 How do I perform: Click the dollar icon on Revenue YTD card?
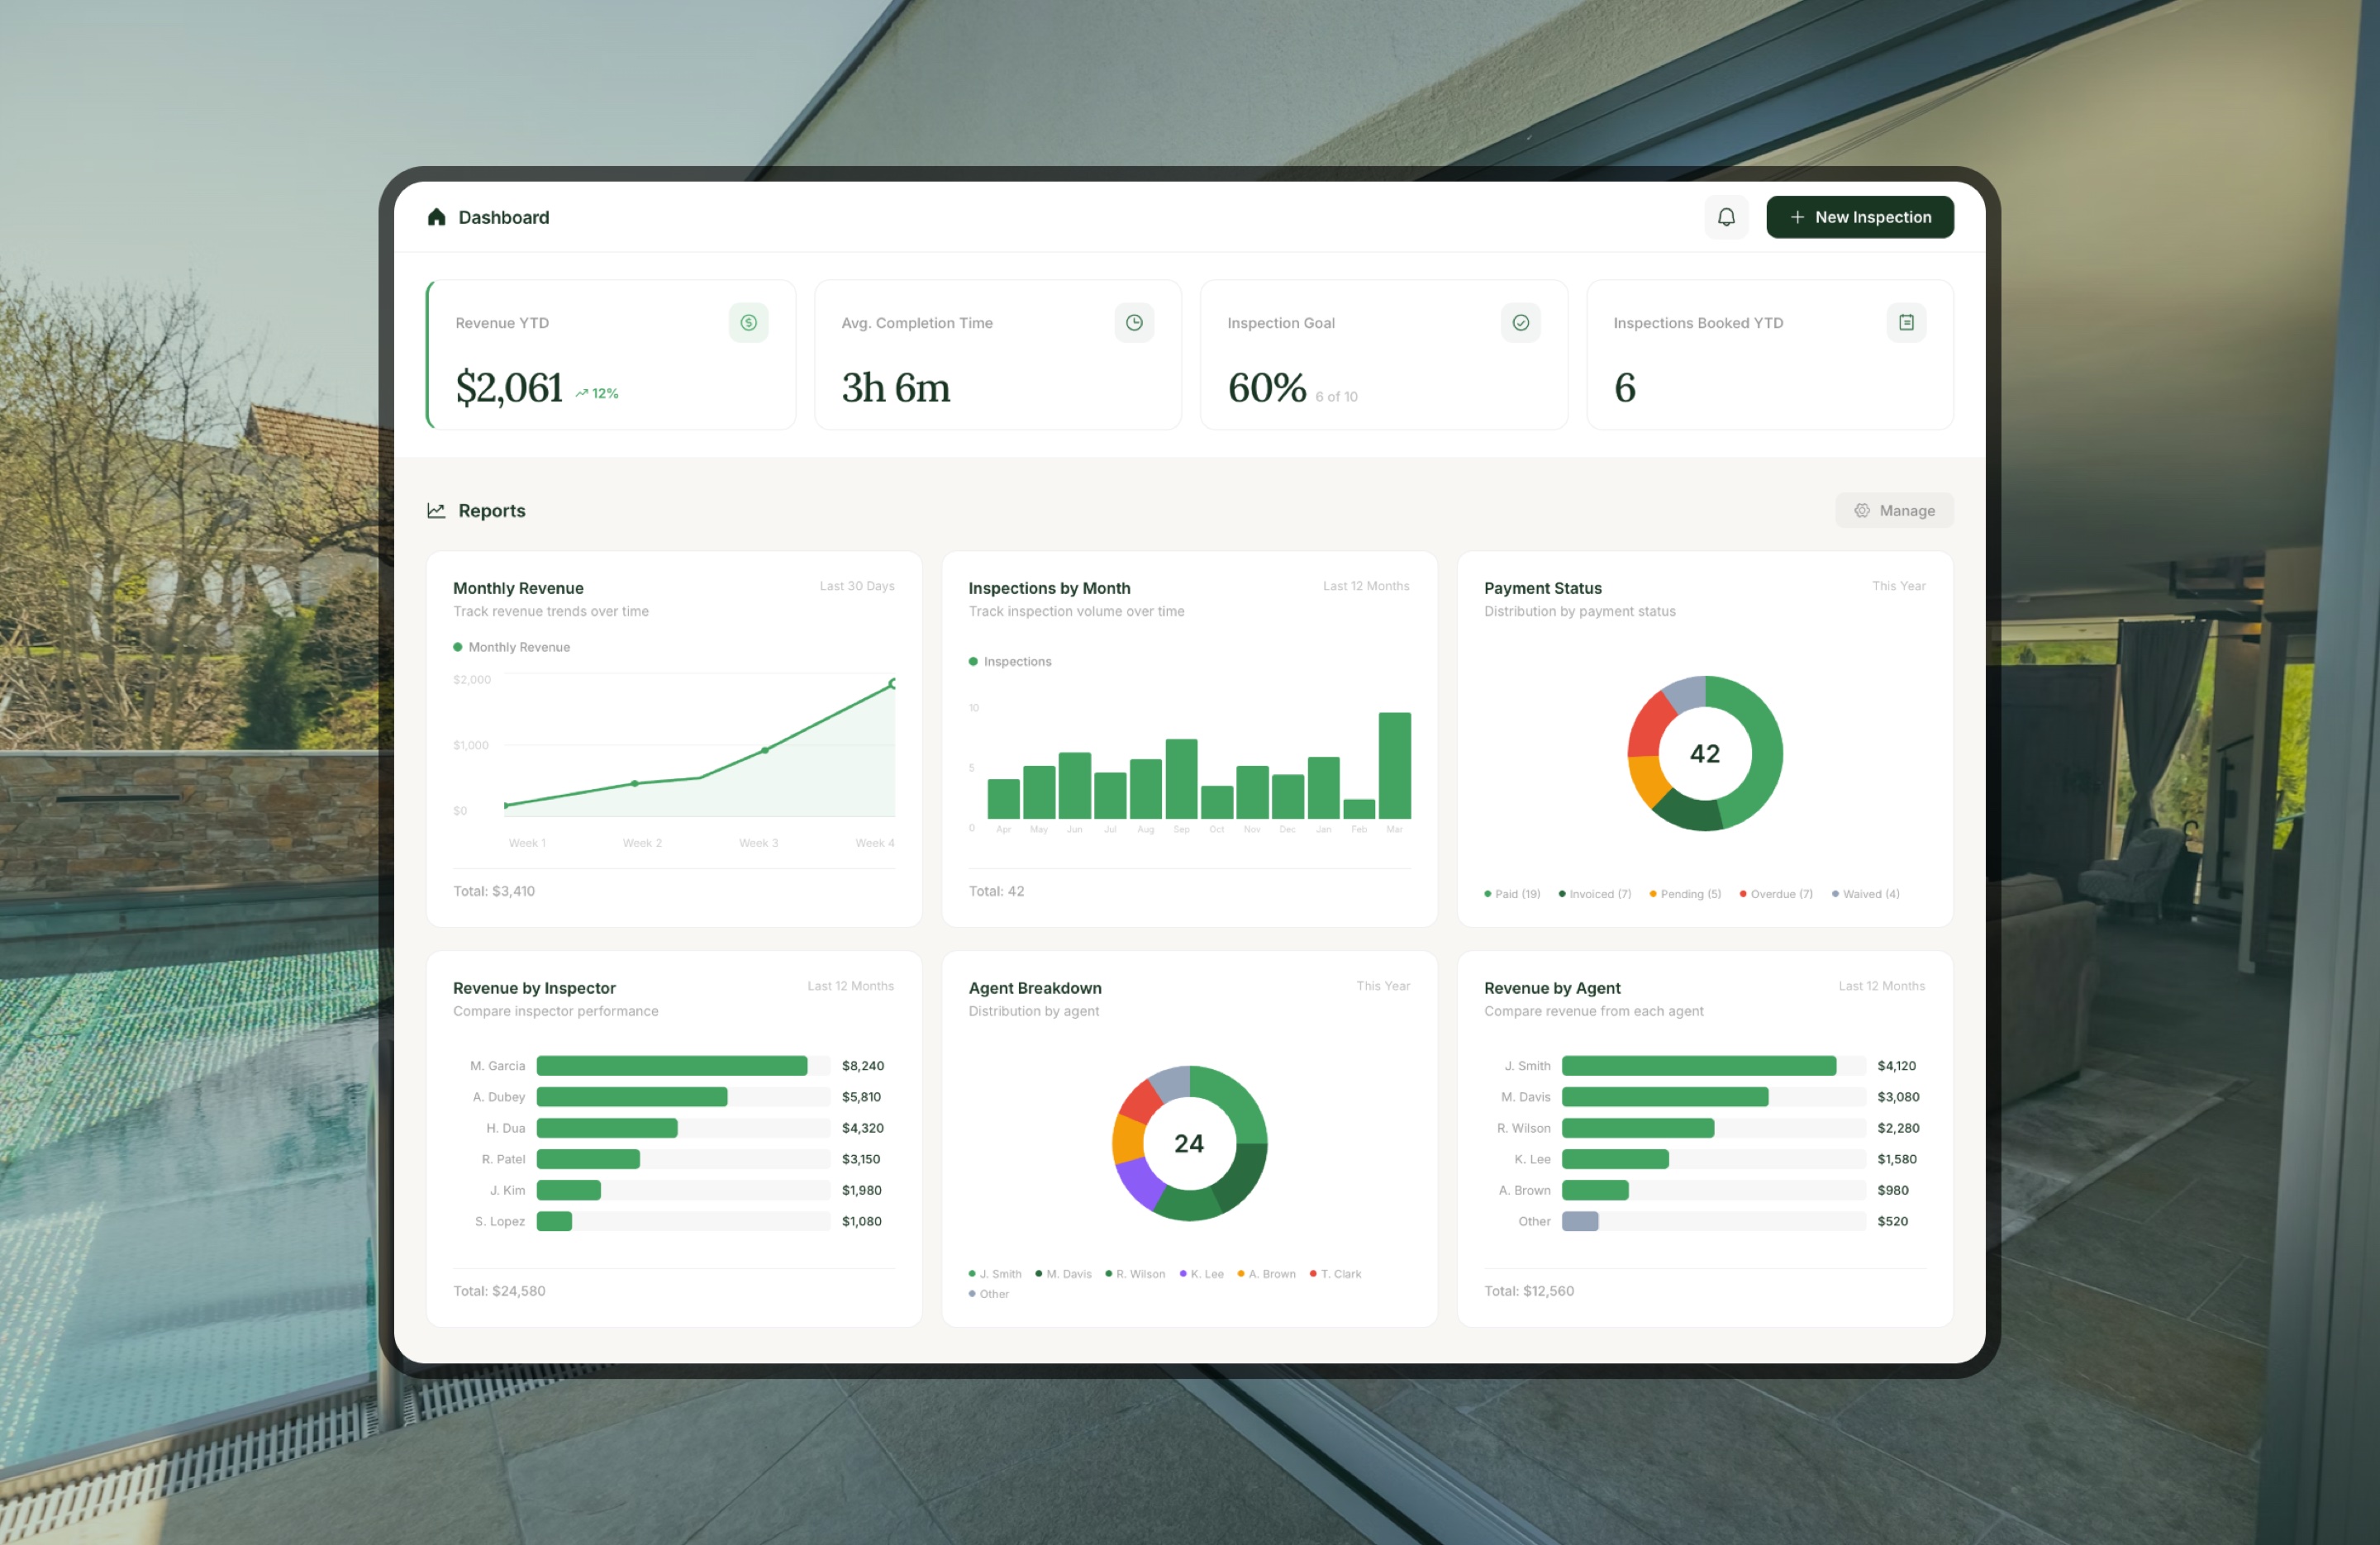[748, 322]
